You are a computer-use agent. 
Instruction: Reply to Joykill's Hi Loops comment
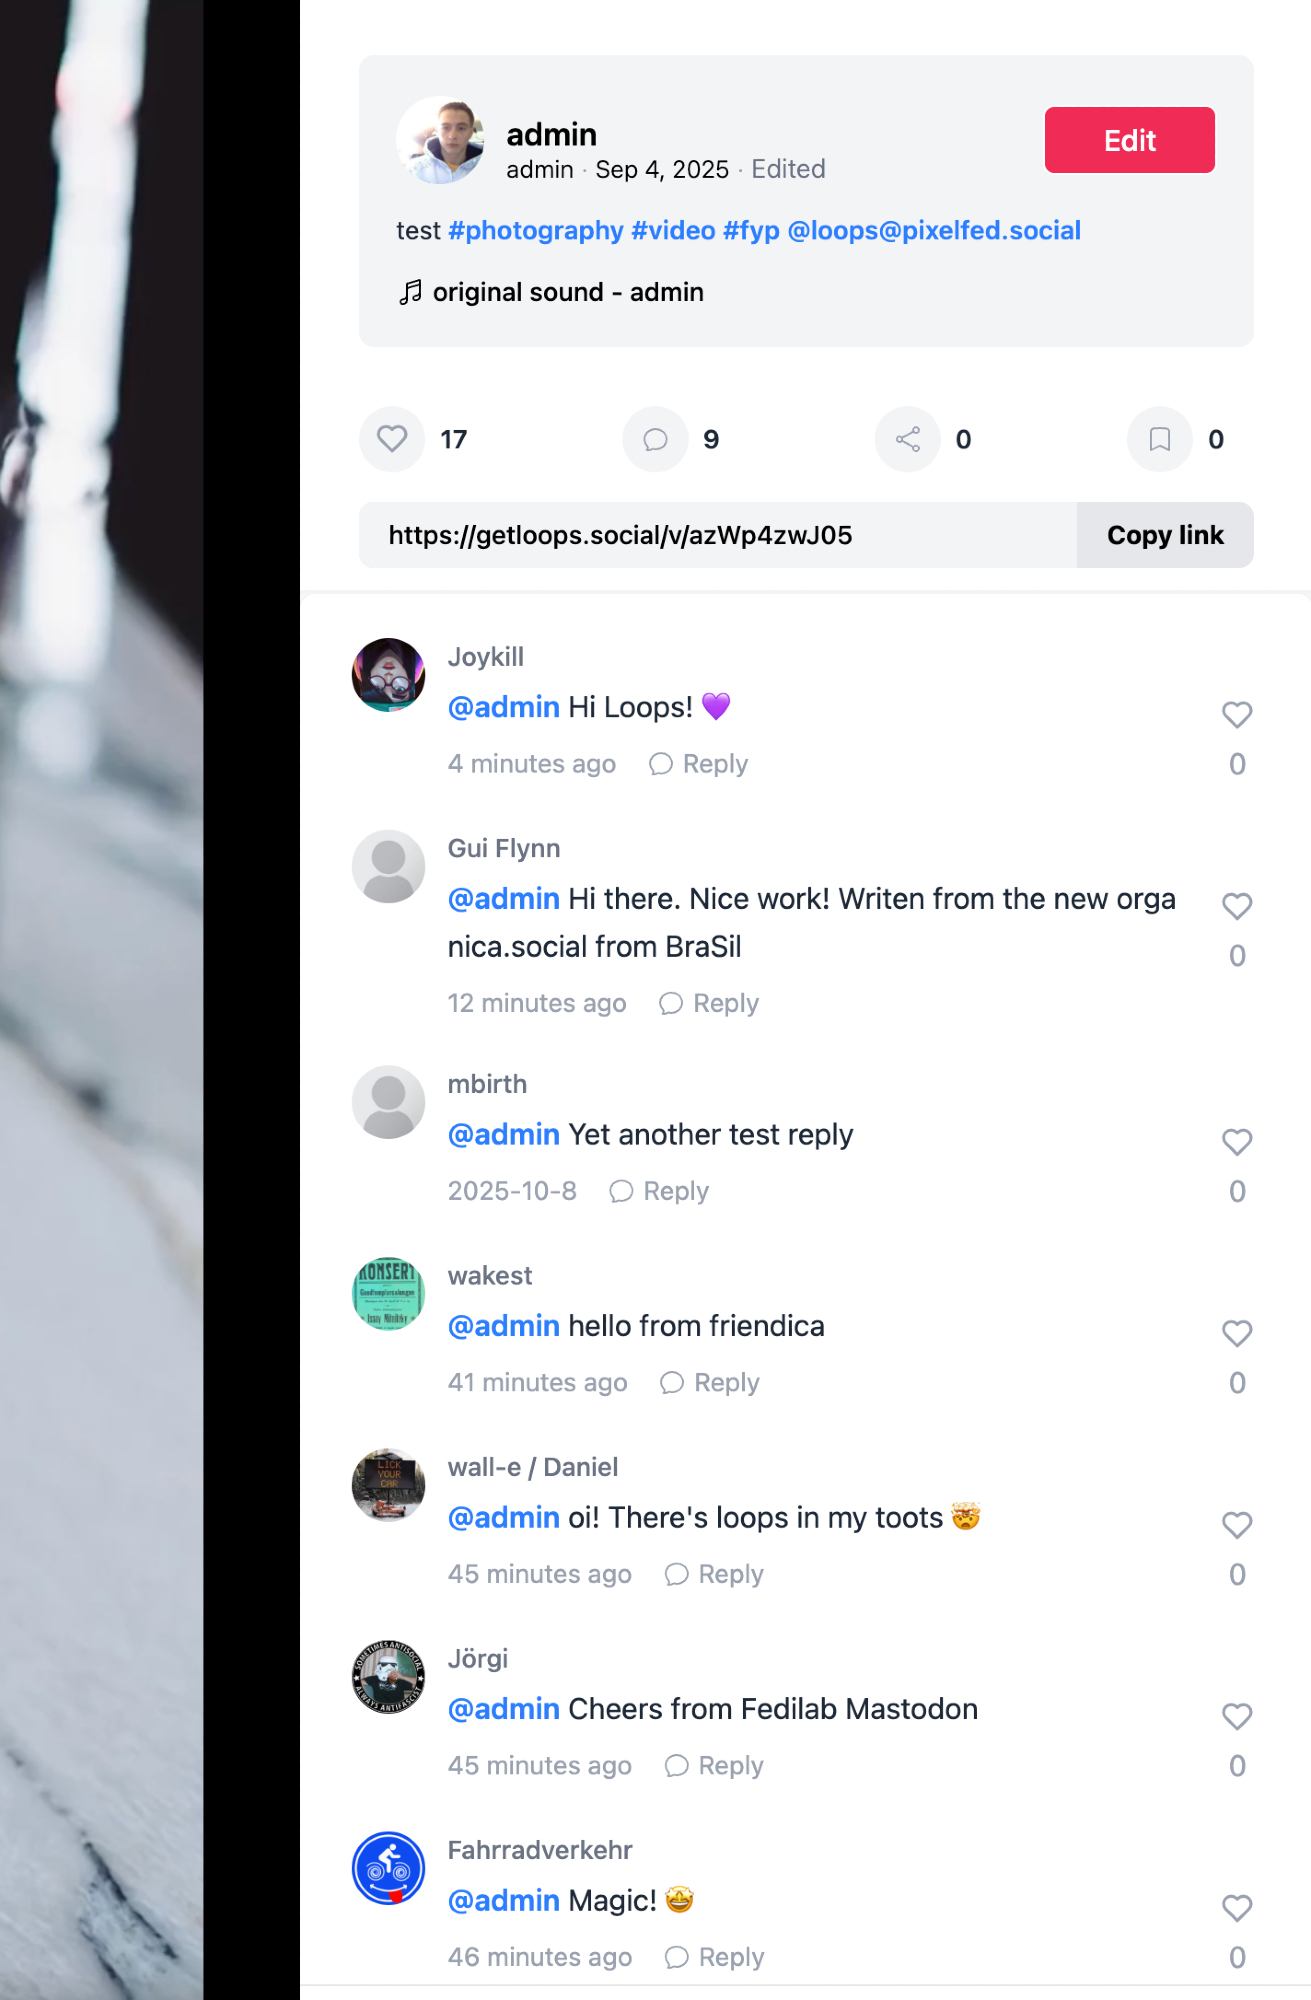click(699, 764)
